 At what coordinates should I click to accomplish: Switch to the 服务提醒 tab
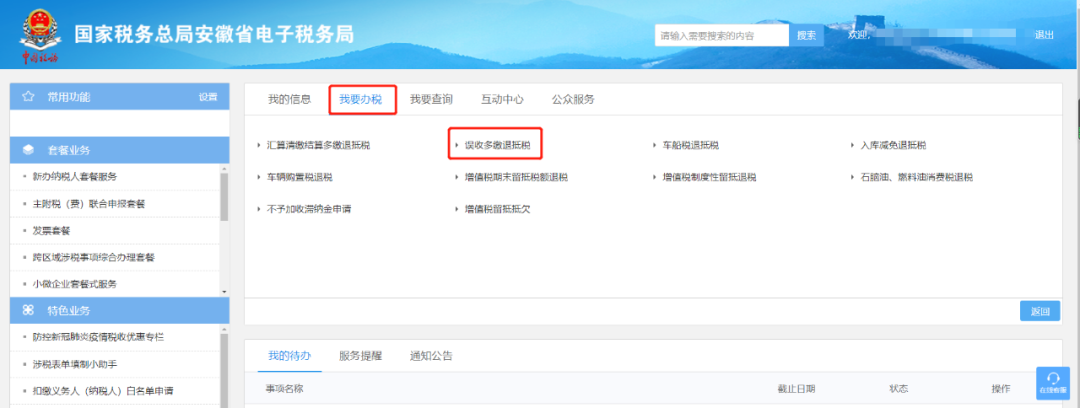[360, 356]
